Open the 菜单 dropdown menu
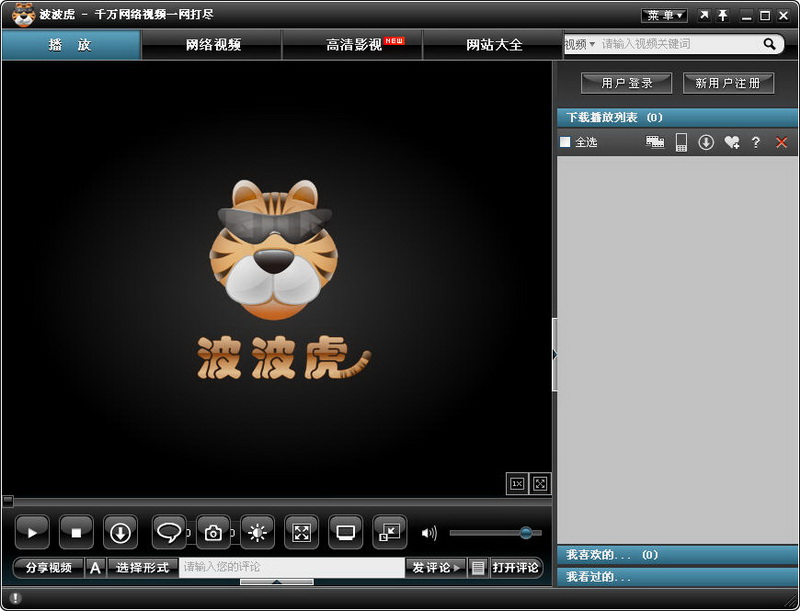Screen dimensions: 800x611 (664, 15)
